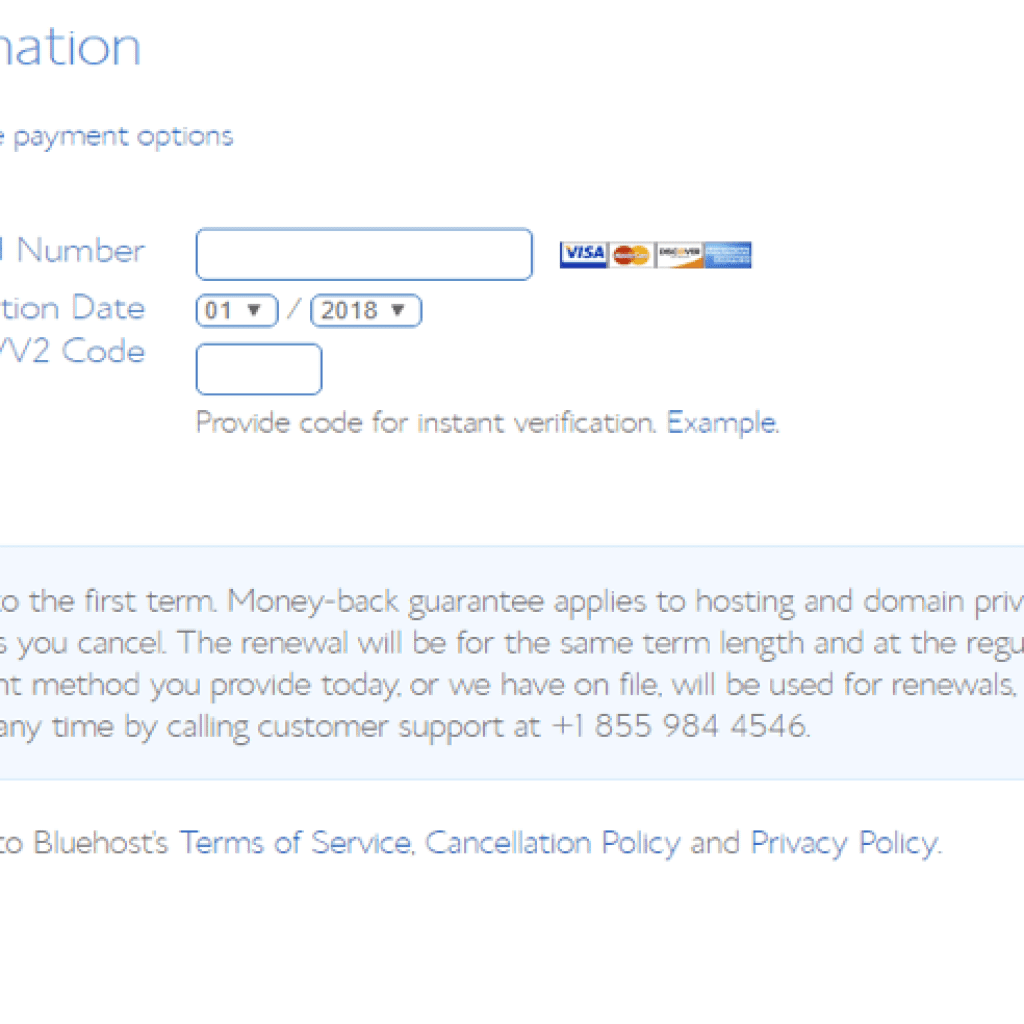Click the American Express card logo
This screenshot has height=1024, width=1024.
click(x=728, y=254)
